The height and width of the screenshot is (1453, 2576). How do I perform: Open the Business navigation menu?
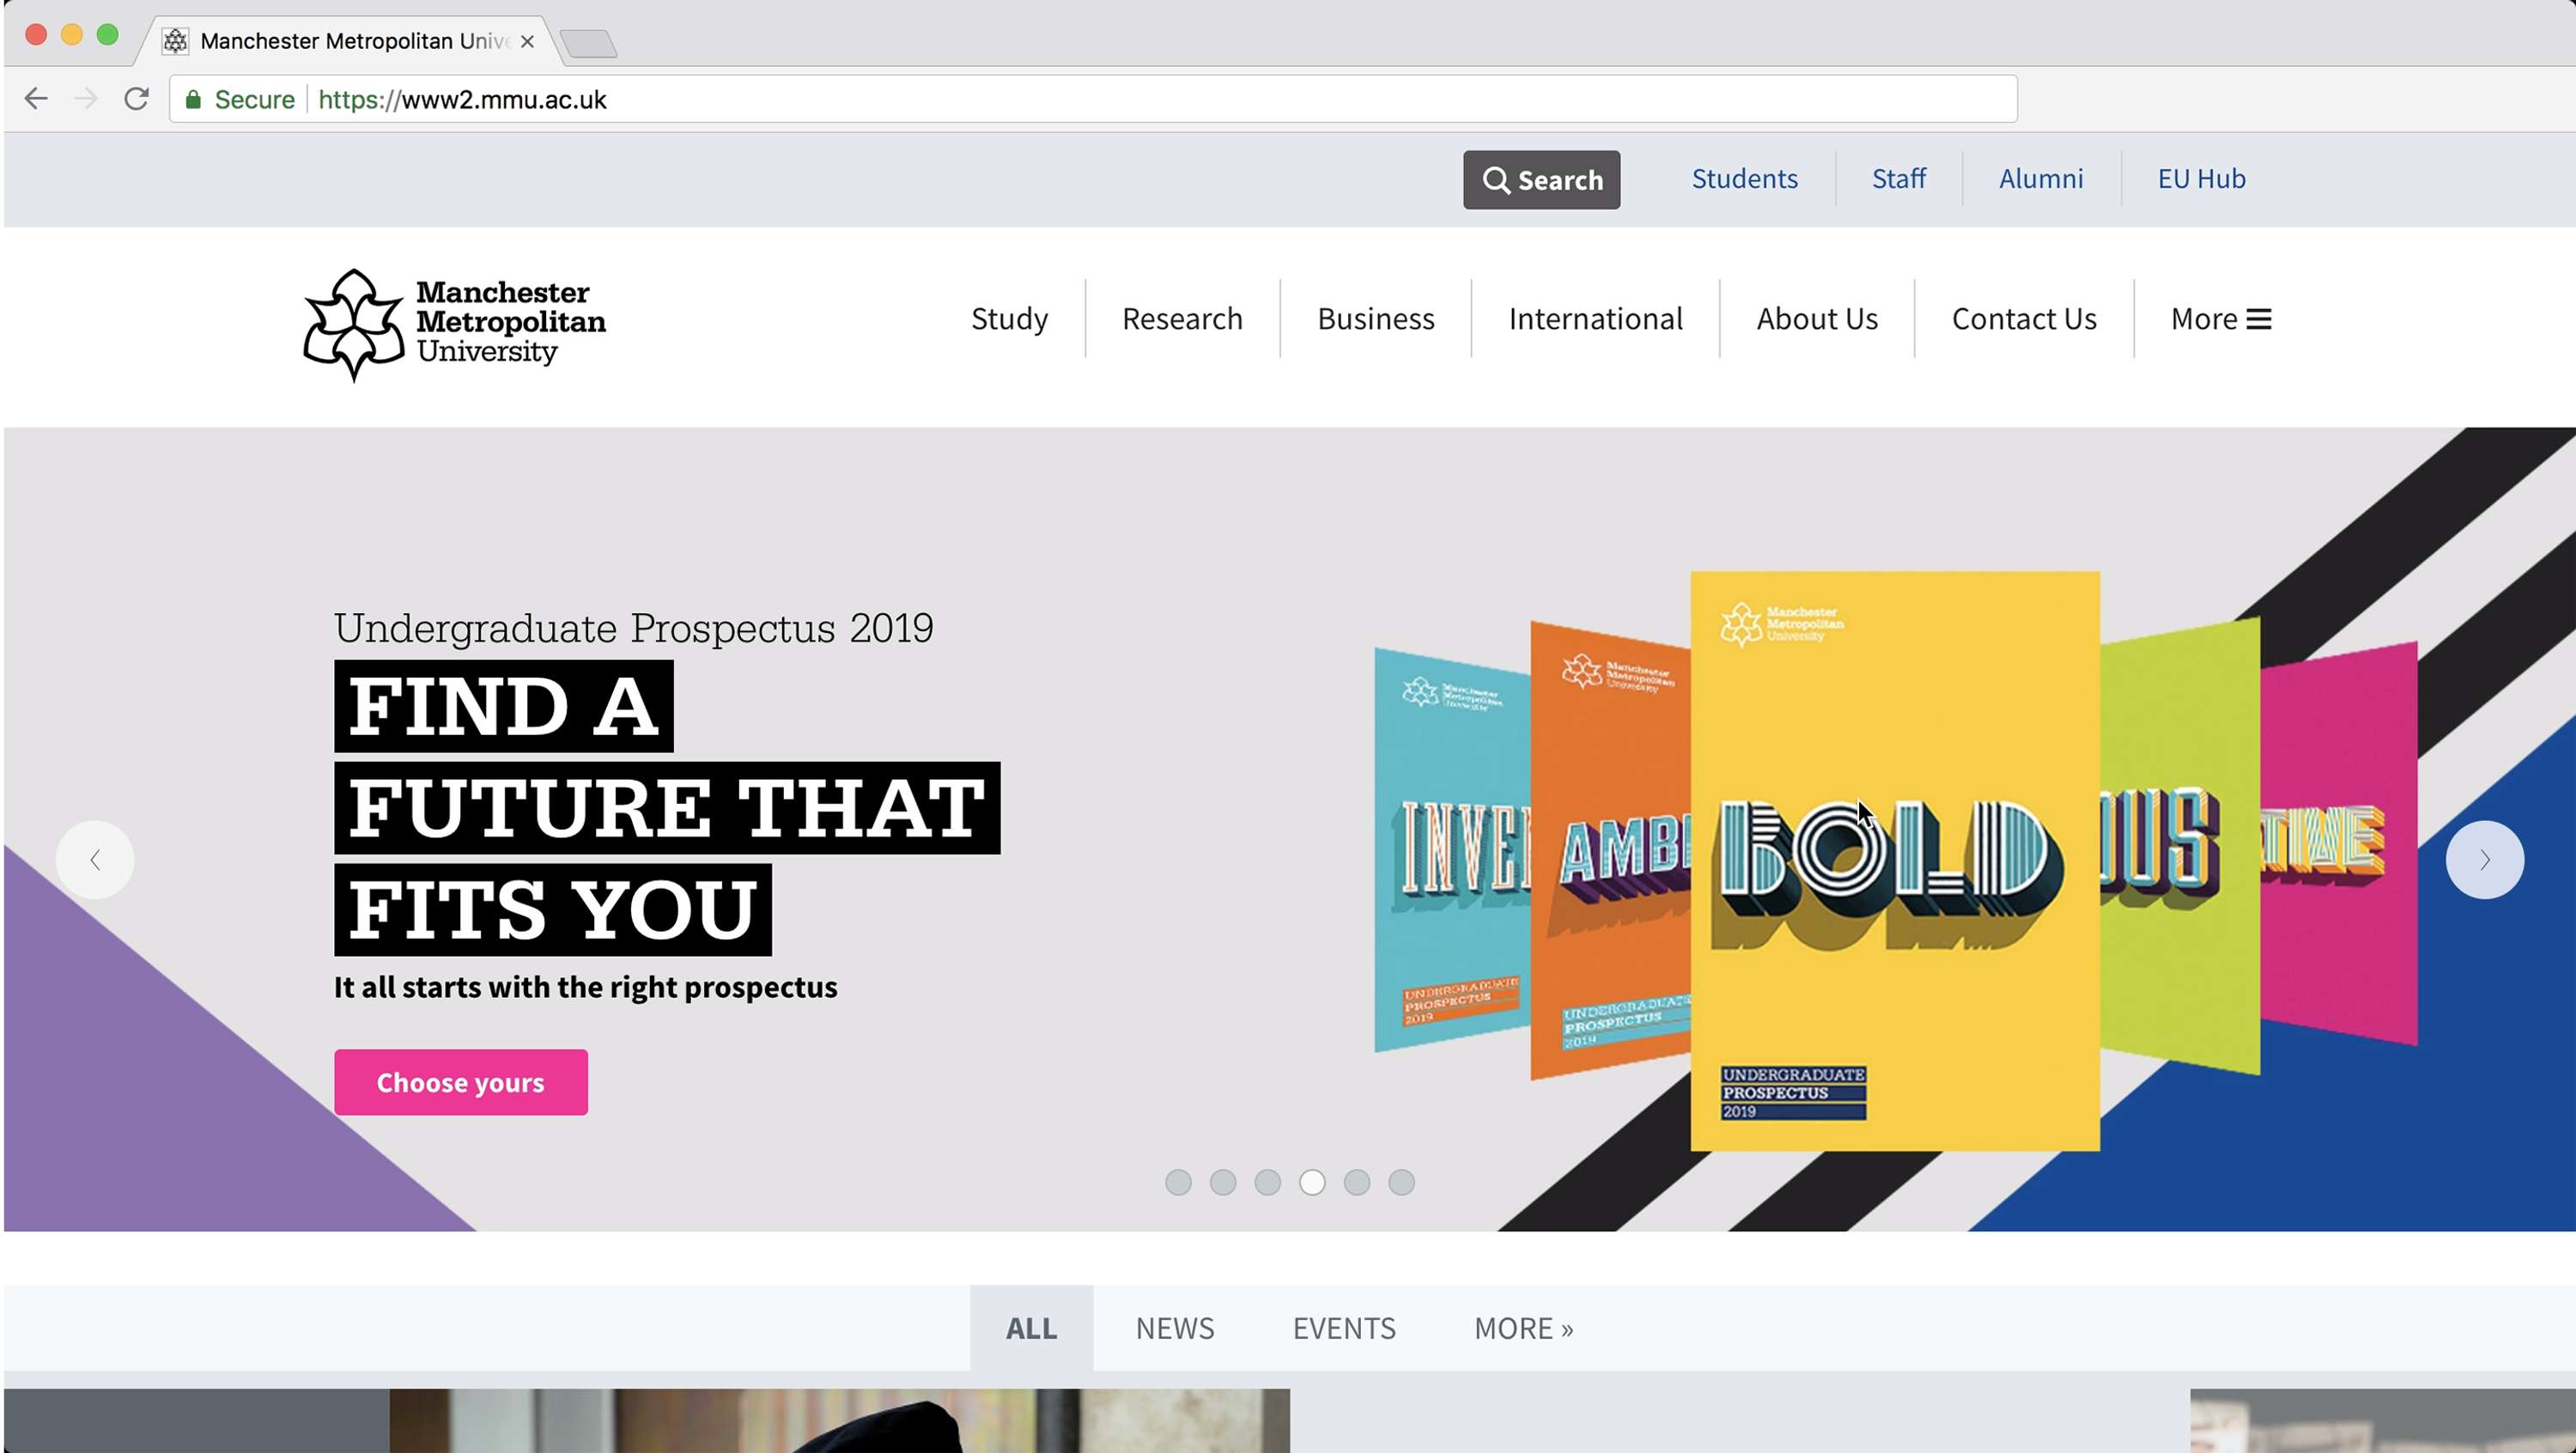[x=1375, y=319]
